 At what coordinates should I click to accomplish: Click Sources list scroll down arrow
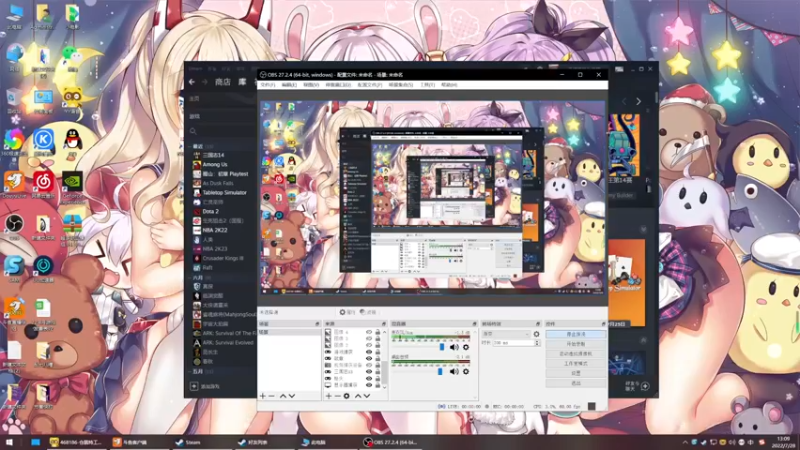click(385, 387)
